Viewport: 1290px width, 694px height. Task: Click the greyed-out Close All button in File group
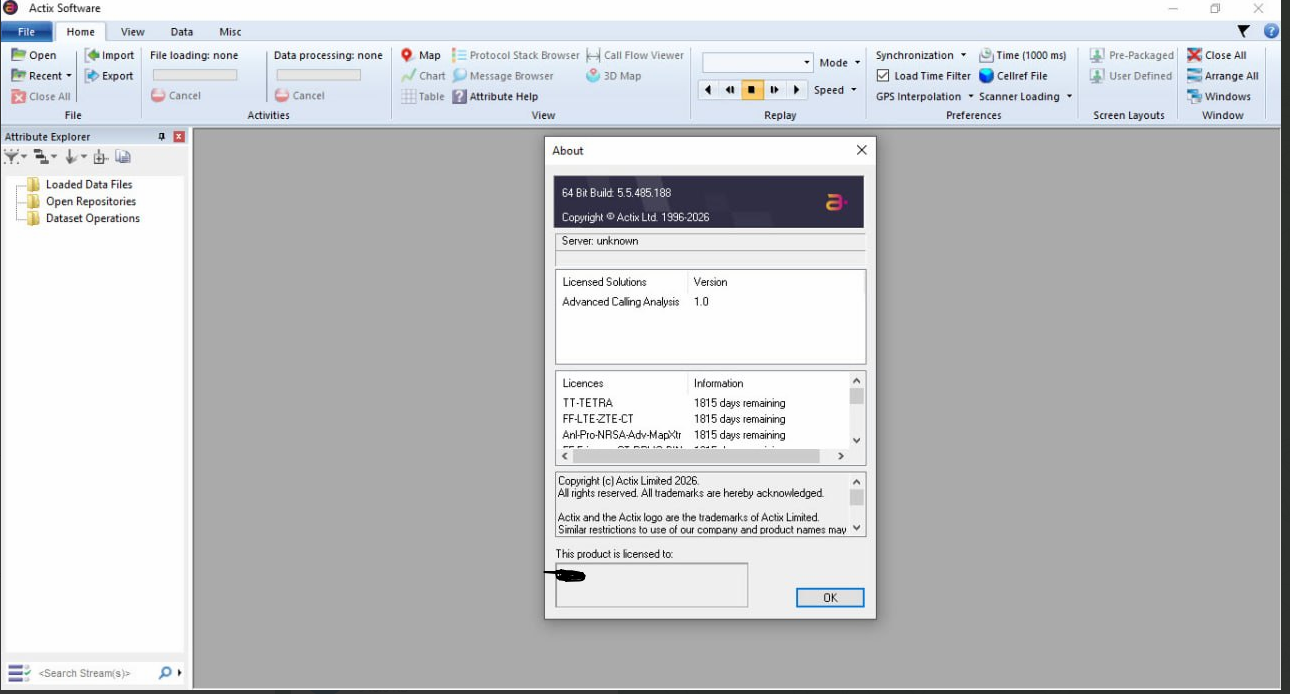pos(41,97)
